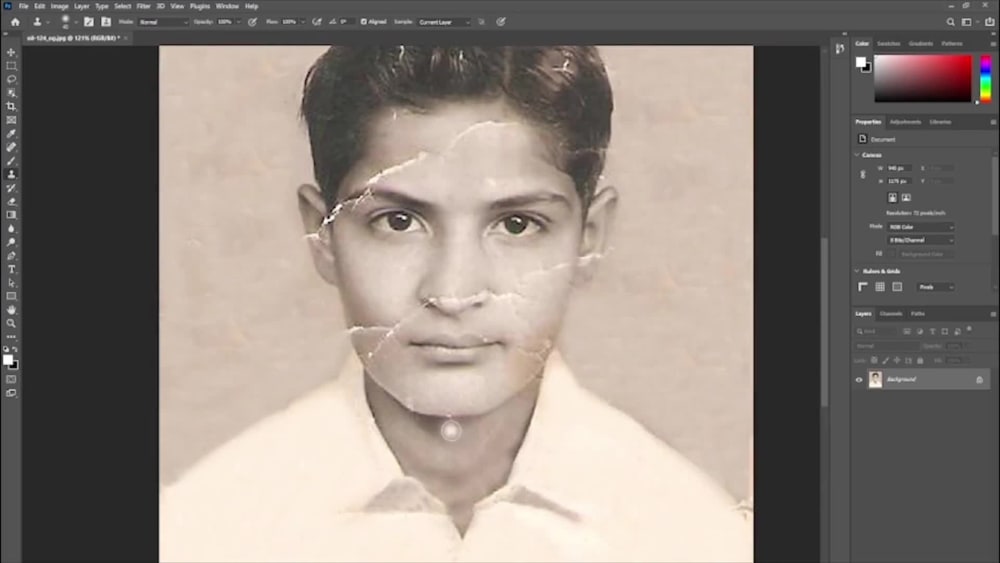Select the Rectangle shape tool
Image resolution: width=1000 pixels, height=563 pixels.
[11, 296]
